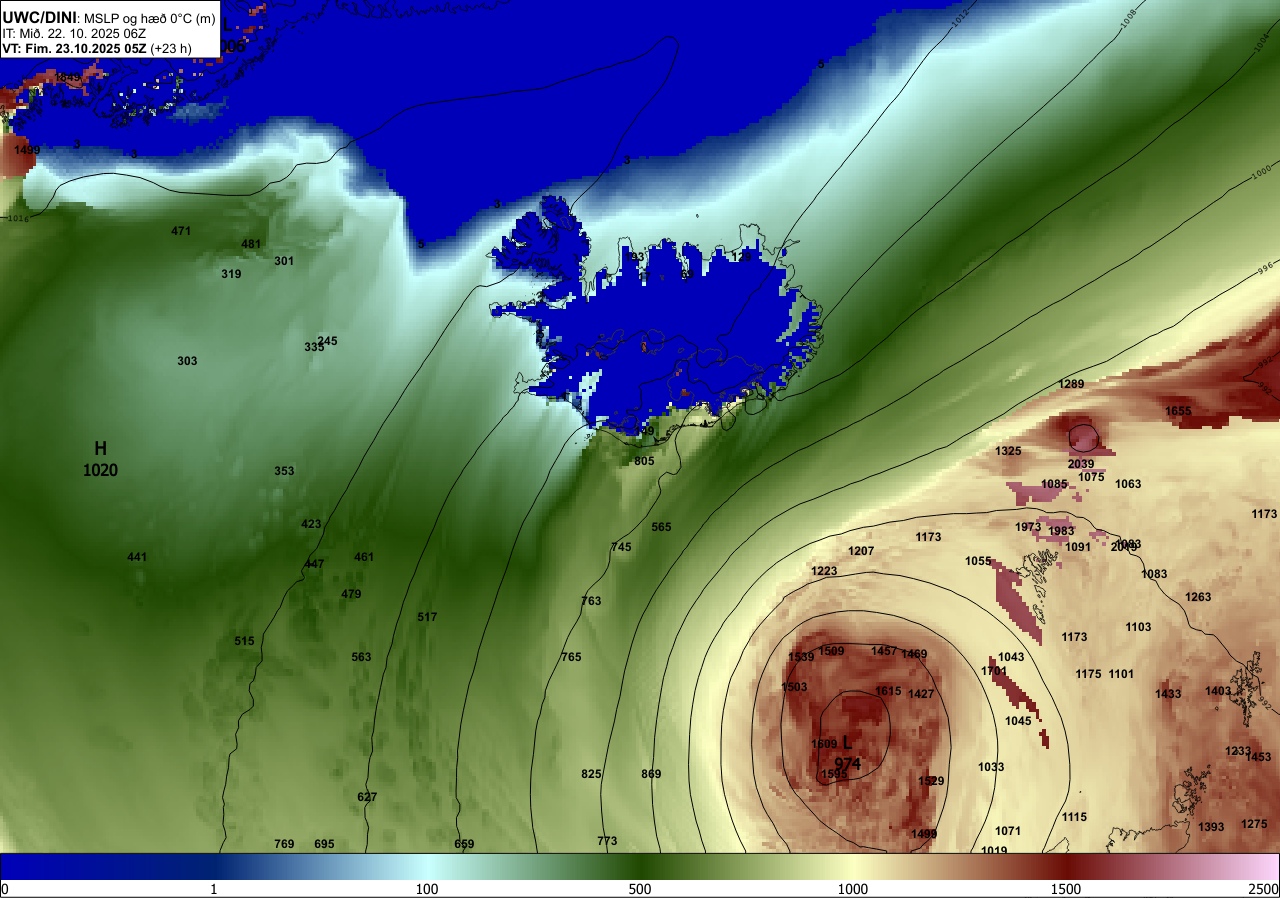Viewport: 1280px width, 898px height.
Task: Click the 1000 tick on the color scale
Action: 853,889
